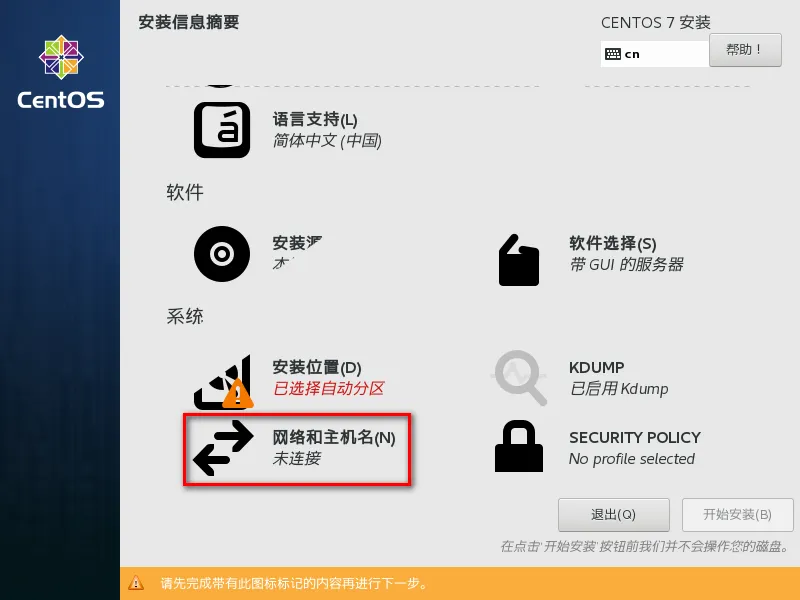
Task: Click the CentOS logo in the sidebar
Action: (61, 72)
